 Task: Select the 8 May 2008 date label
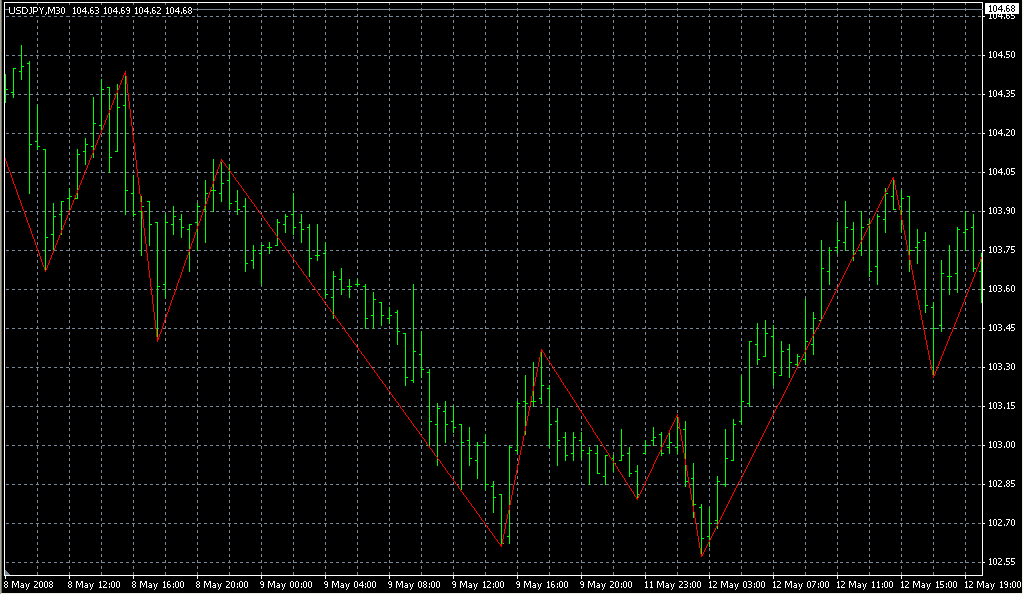pyautogui.click(x=27, y=584)
